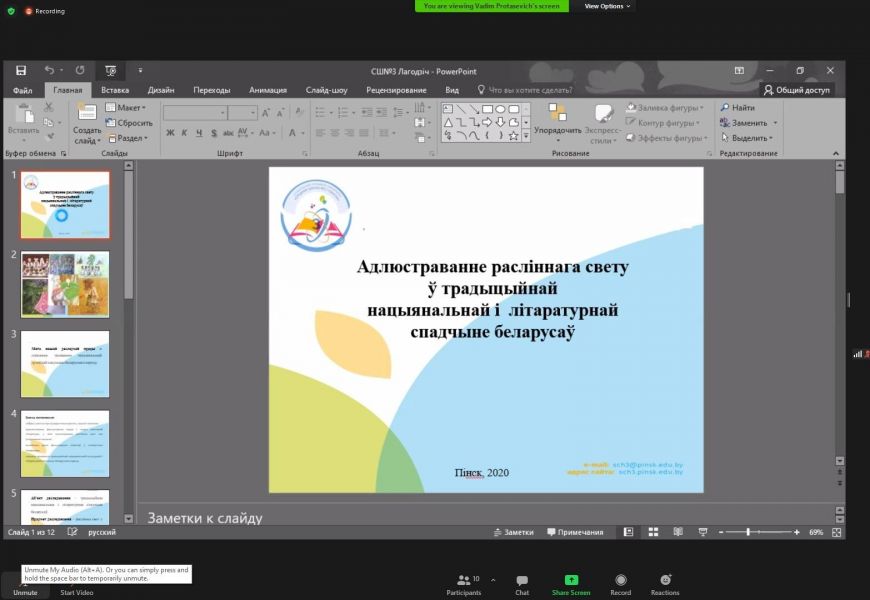Image resolution: width=870 pixels, height=600 pixels.
Task: Open the Zoom Chat panel
Action: (x=522, y=585)
